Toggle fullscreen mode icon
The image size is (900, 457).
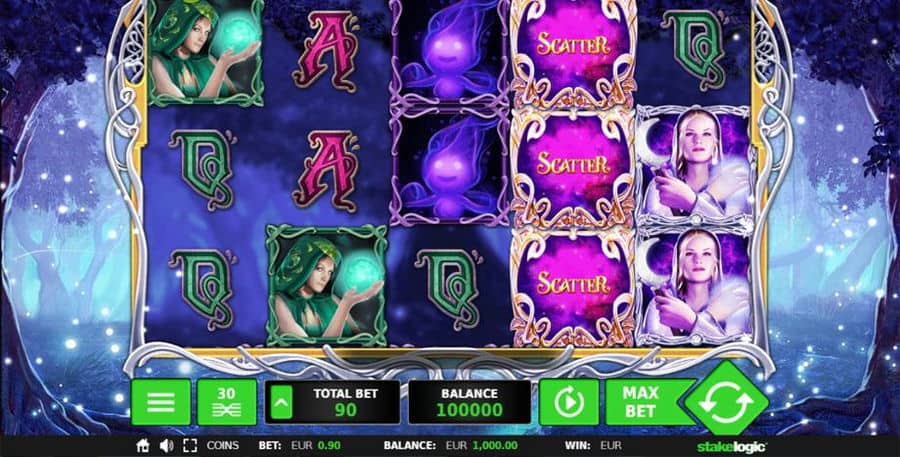[x=190, y=446]
